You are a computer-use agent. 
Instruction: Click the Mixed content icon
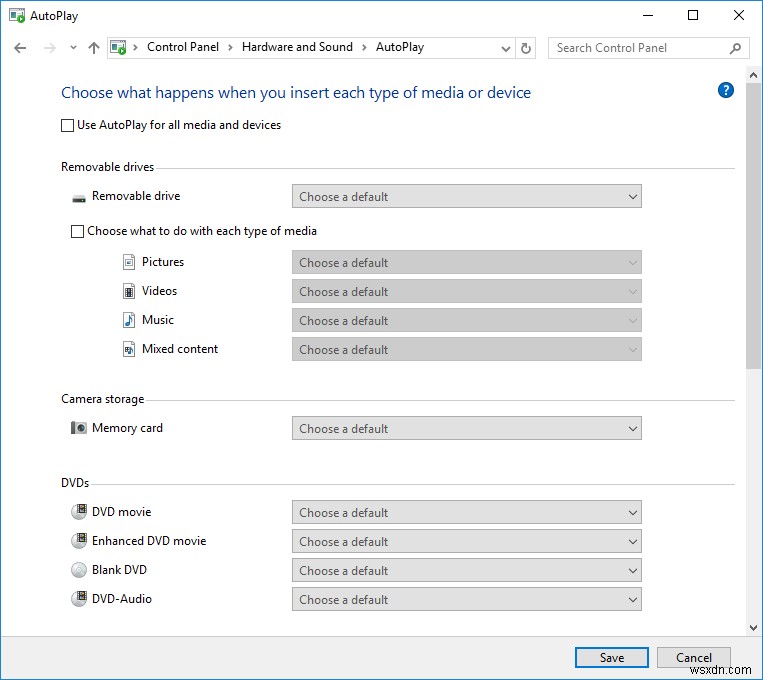point(128,349)
